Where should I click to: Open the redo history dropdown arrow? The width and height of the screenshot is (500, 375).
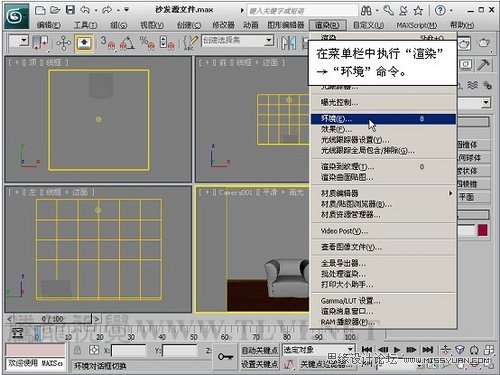117,10
